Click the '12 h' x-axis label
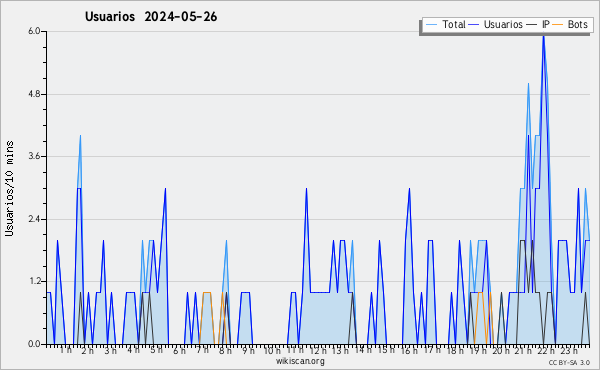The width and height of the screenshot is (600, 370). click(318, 350)
